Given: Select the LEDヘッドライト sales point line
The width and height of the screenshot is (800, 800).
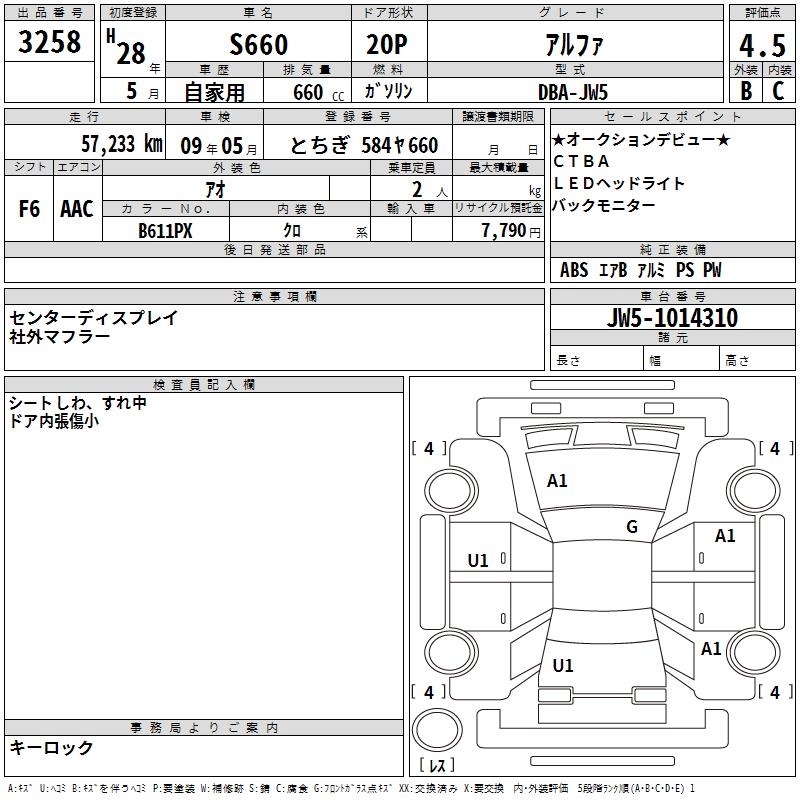Looking at the screenshot, I should 619,183.
